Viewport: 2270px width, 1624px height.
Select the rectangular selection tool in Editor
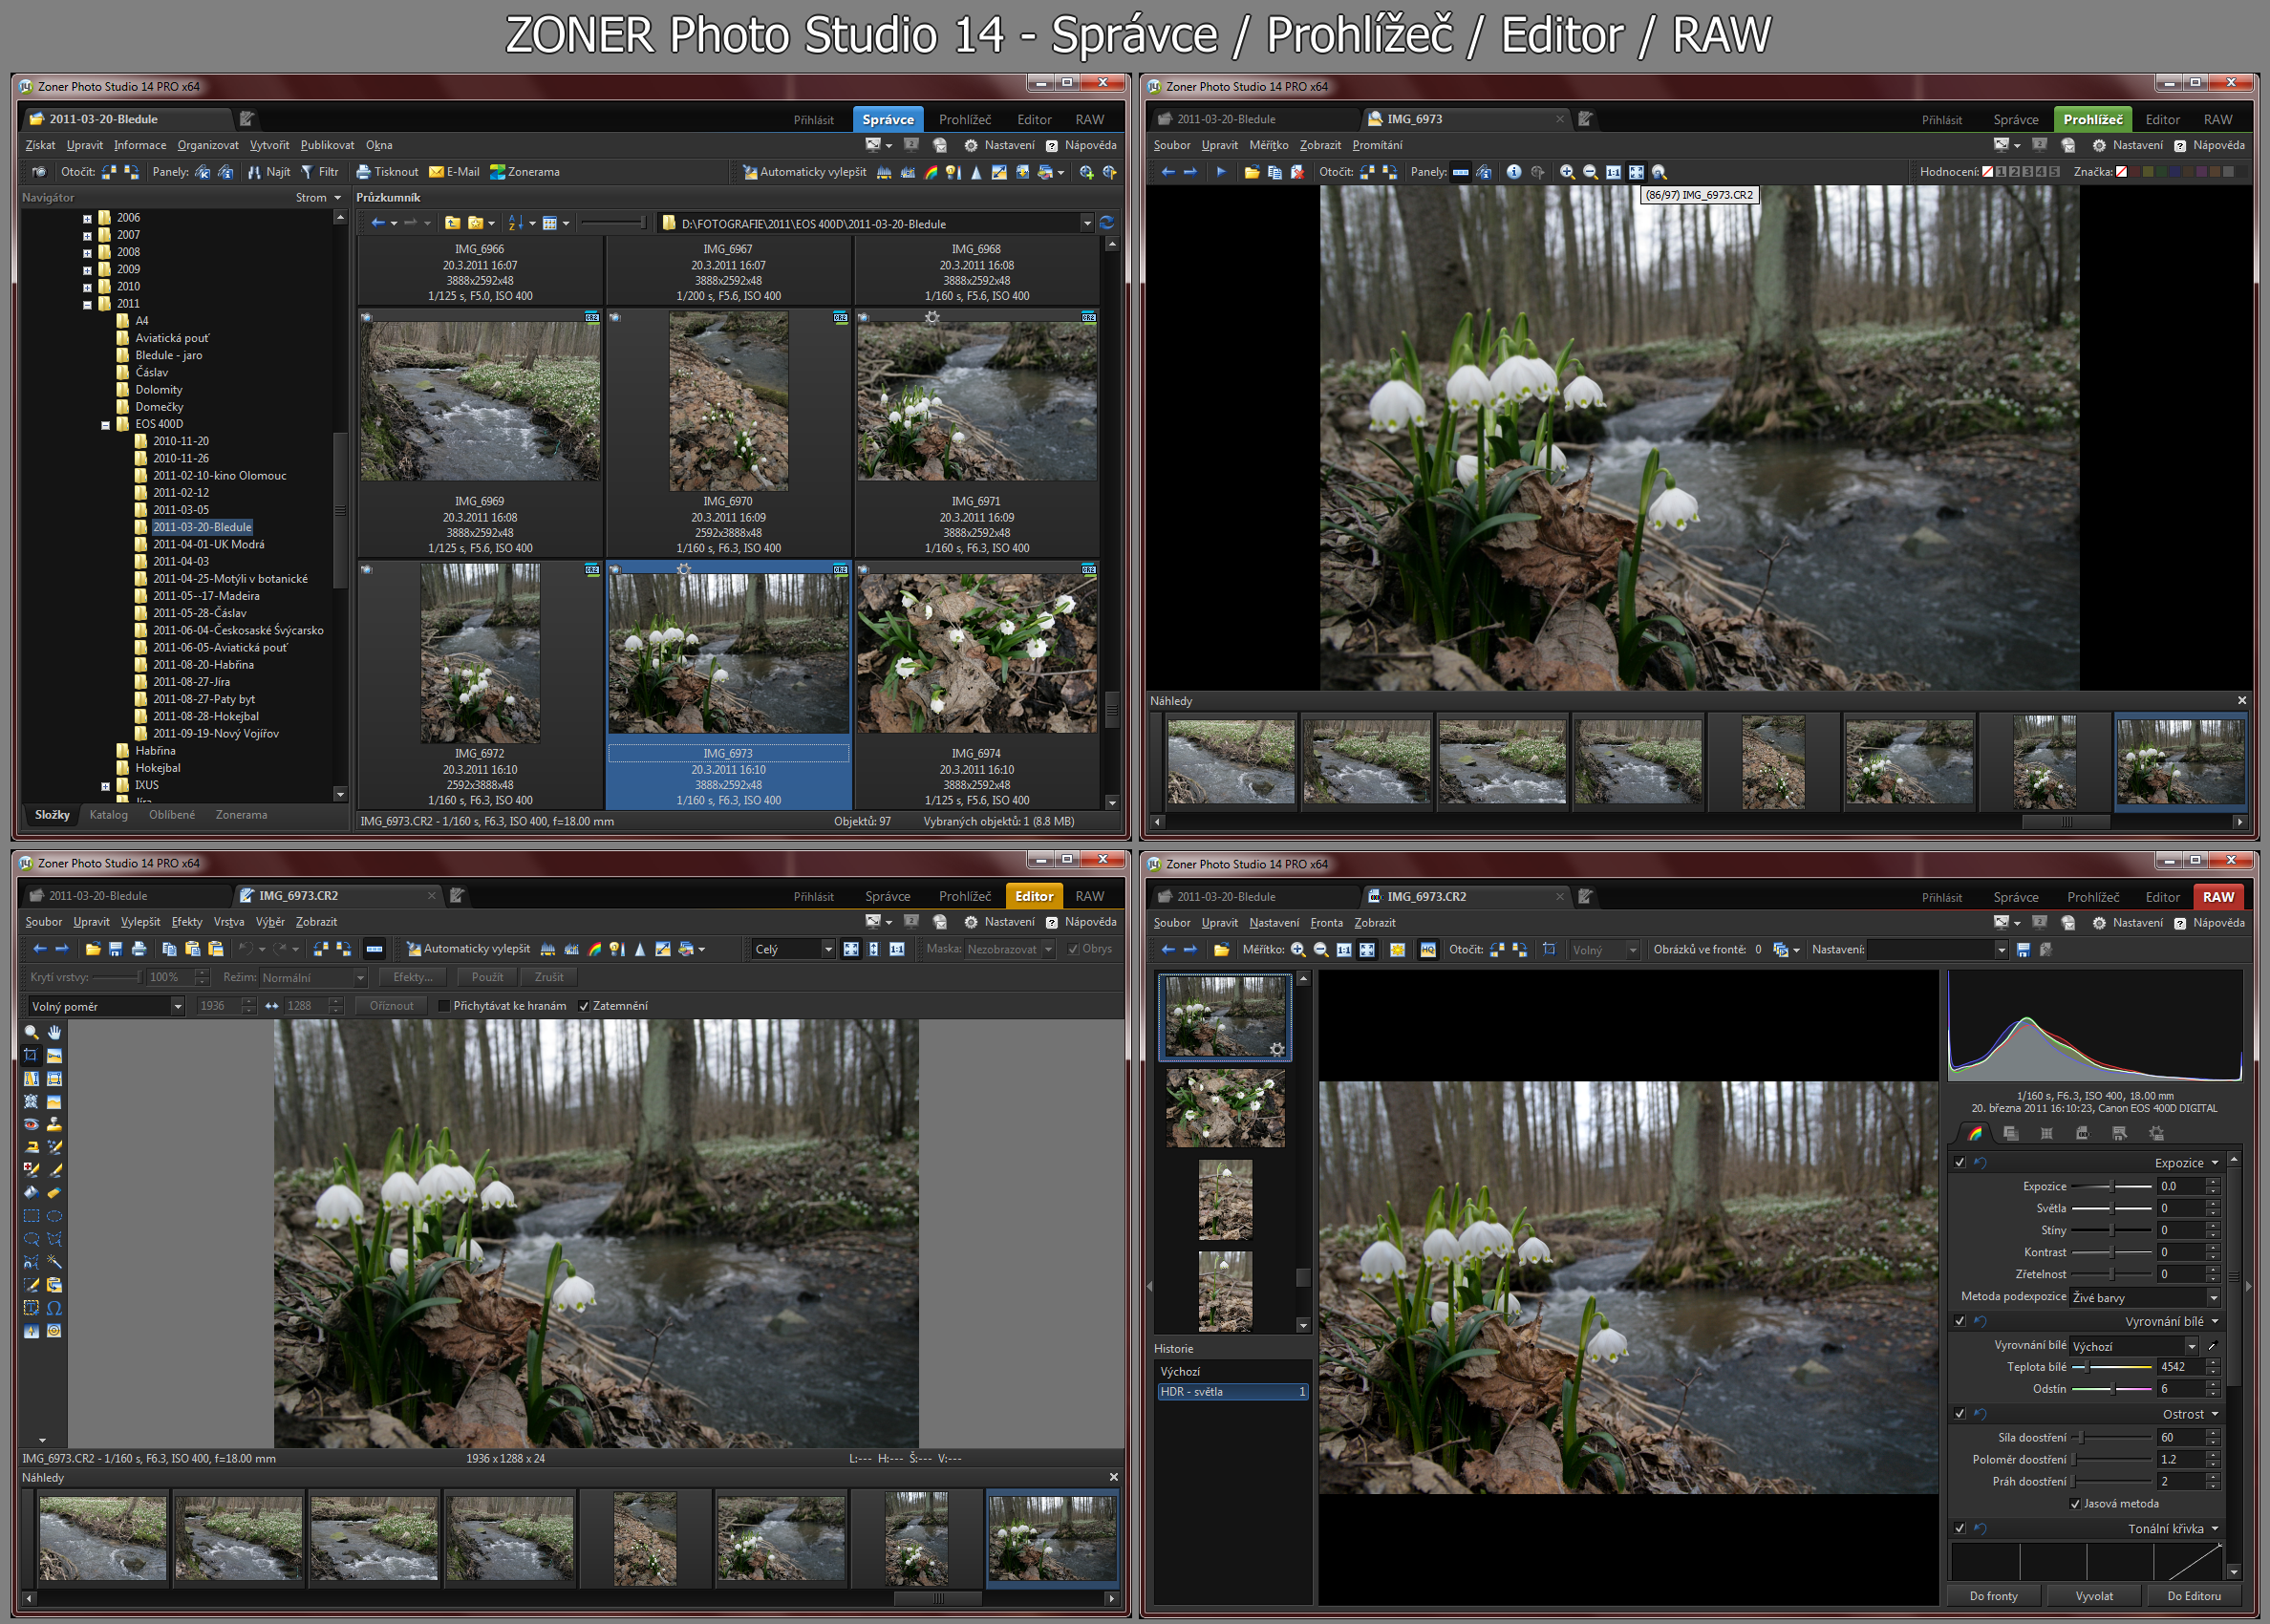coord(32,1216)
